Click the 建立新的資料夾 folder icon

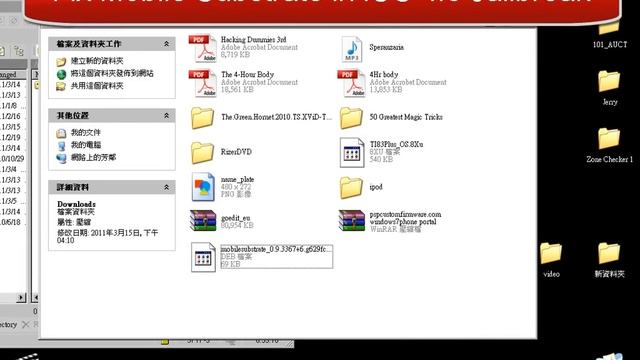click(x=61, y=62)
